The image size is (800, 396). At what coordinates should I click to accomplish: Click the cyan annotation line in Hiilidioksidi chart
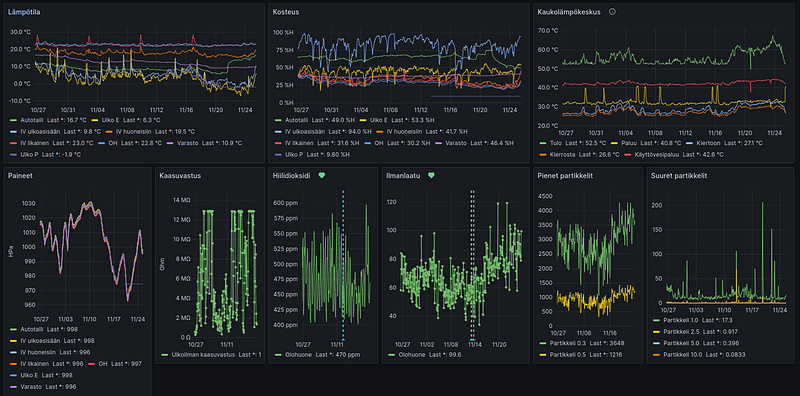coord(343,265)
